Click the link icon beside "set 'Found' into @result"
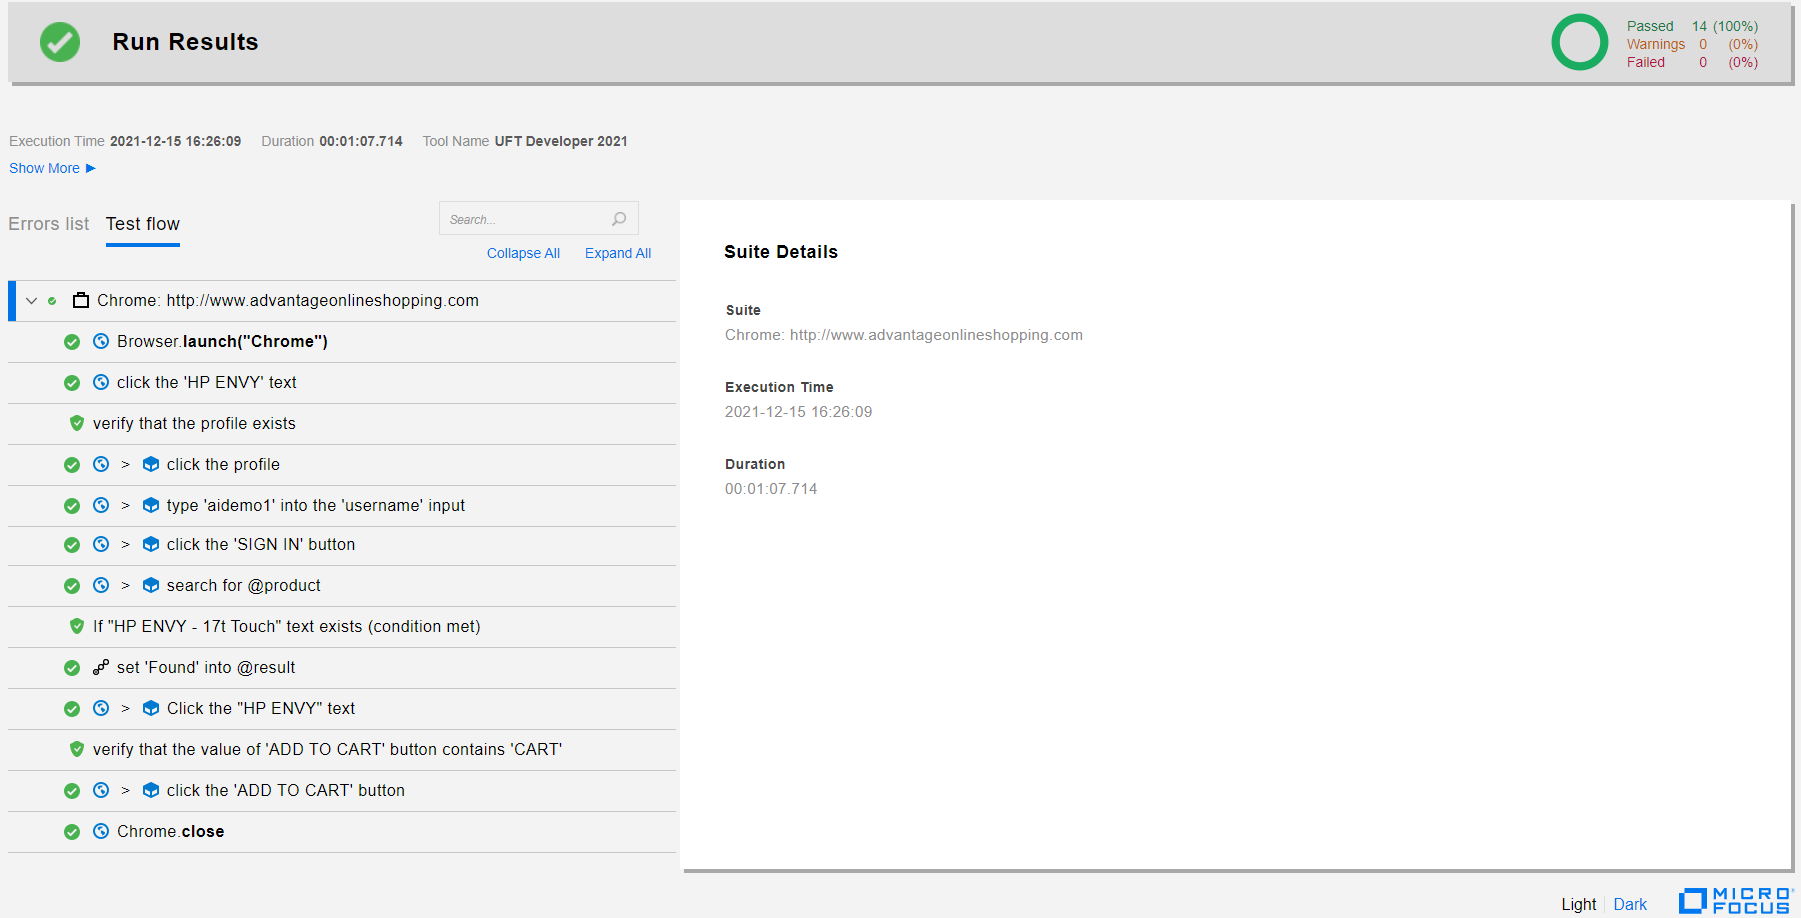1801x918 pixels. [101, 667]
